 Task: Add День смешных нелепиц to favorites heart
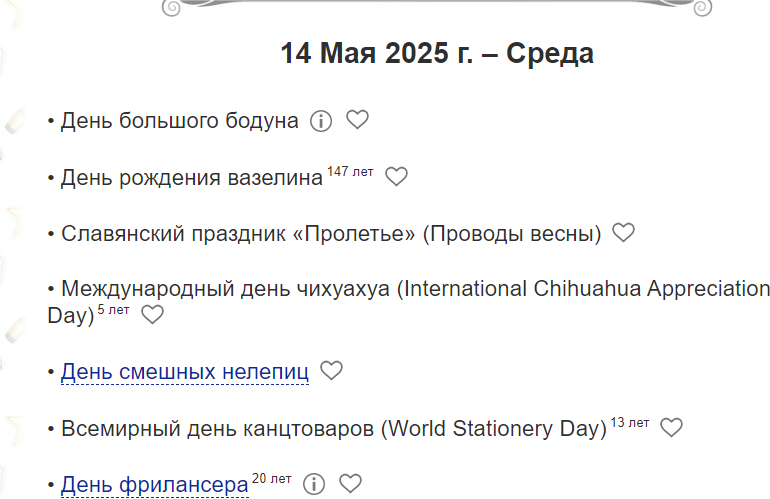(x=331, y=370)
